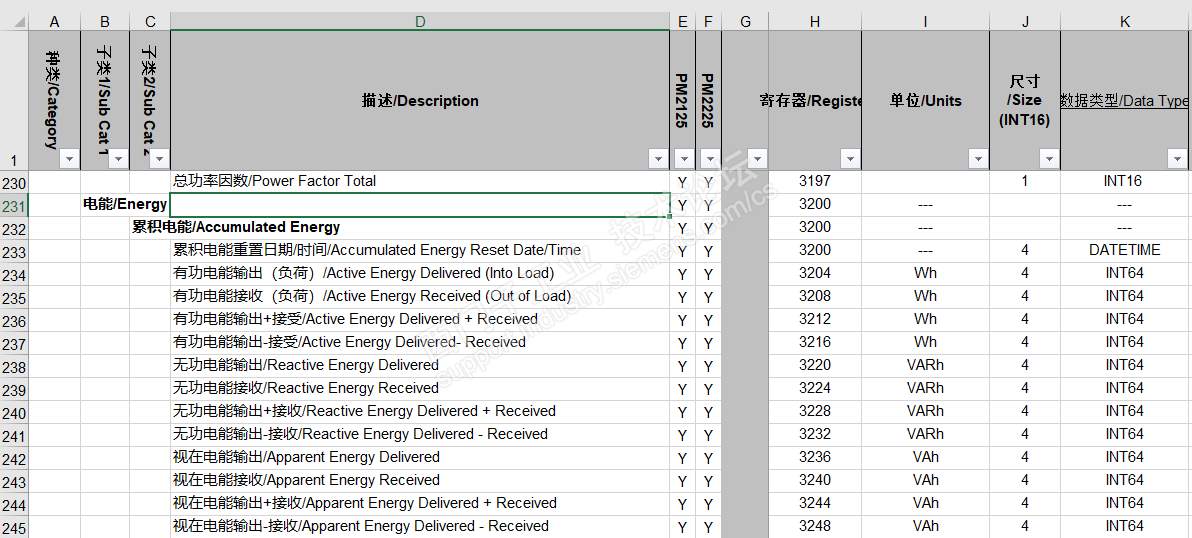Select register value 3197
The image size is (1192, 538).
pyautogui.click(x=815, y=182)
